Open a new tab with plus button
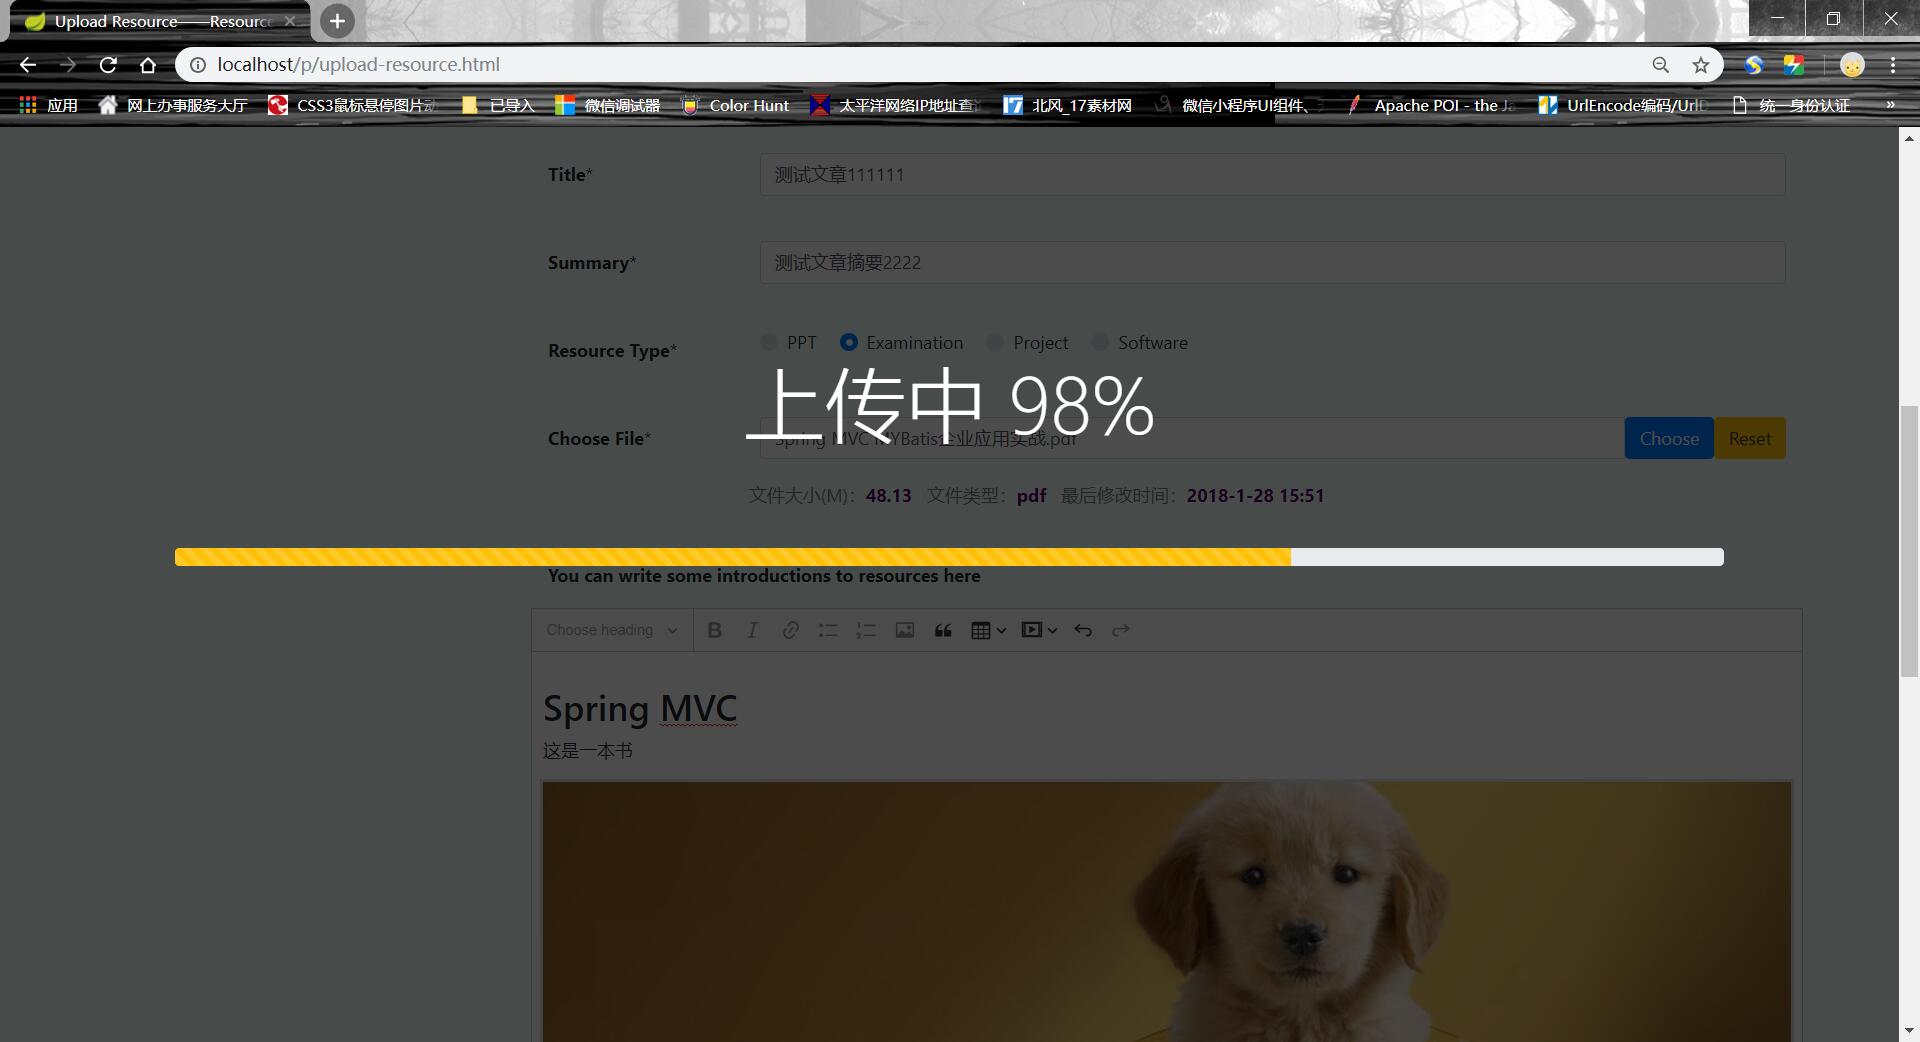The image size is (1920, 1042). (x=337, y=21)
